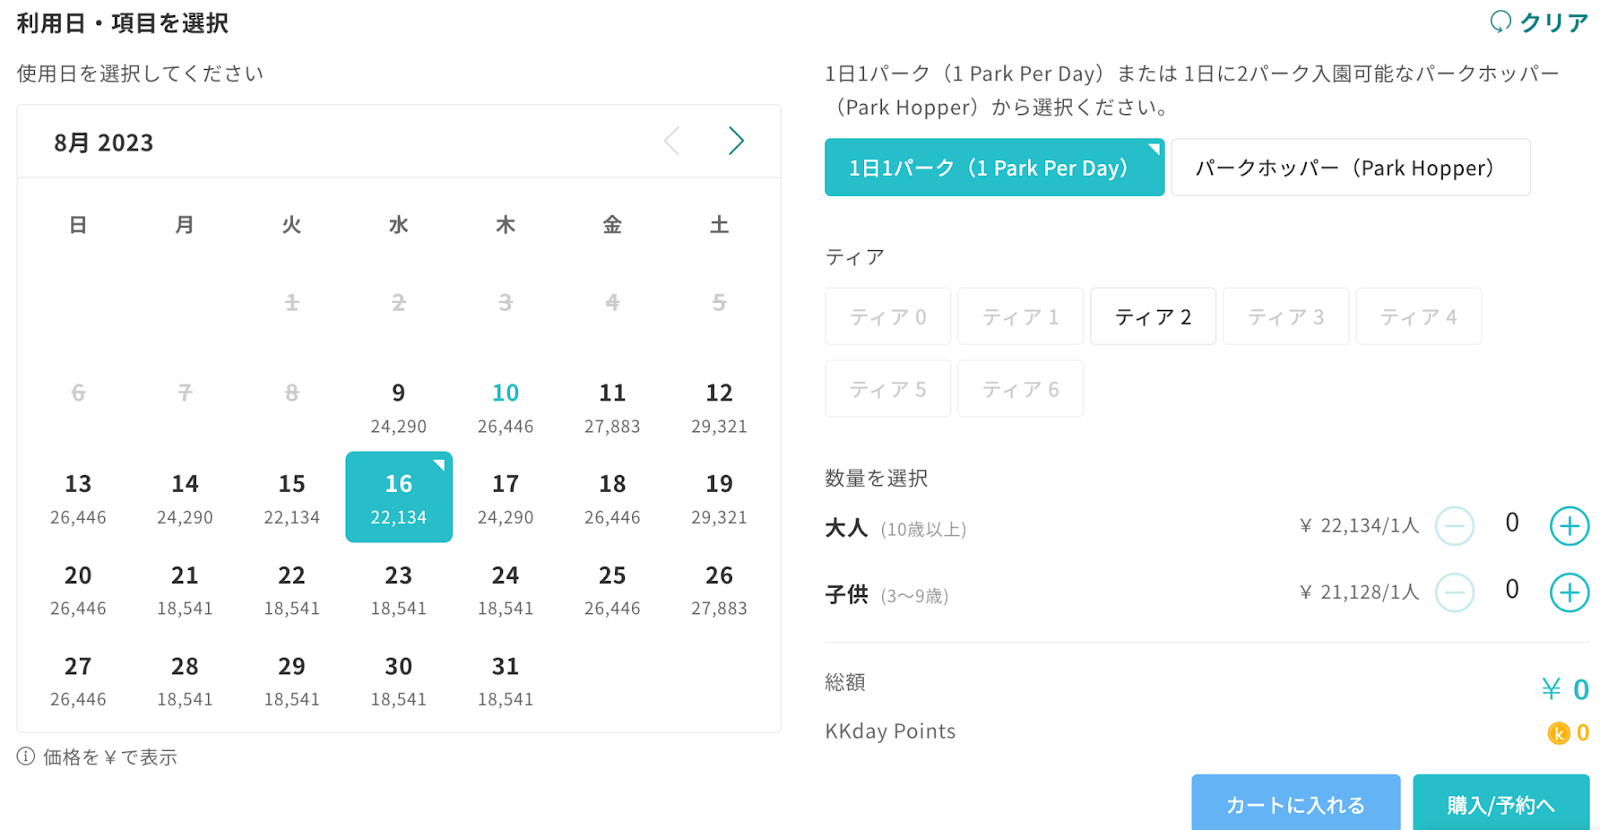Decrease child (子供) quantity with minus
1600x830 pixels.
(x=1454, y=593)
